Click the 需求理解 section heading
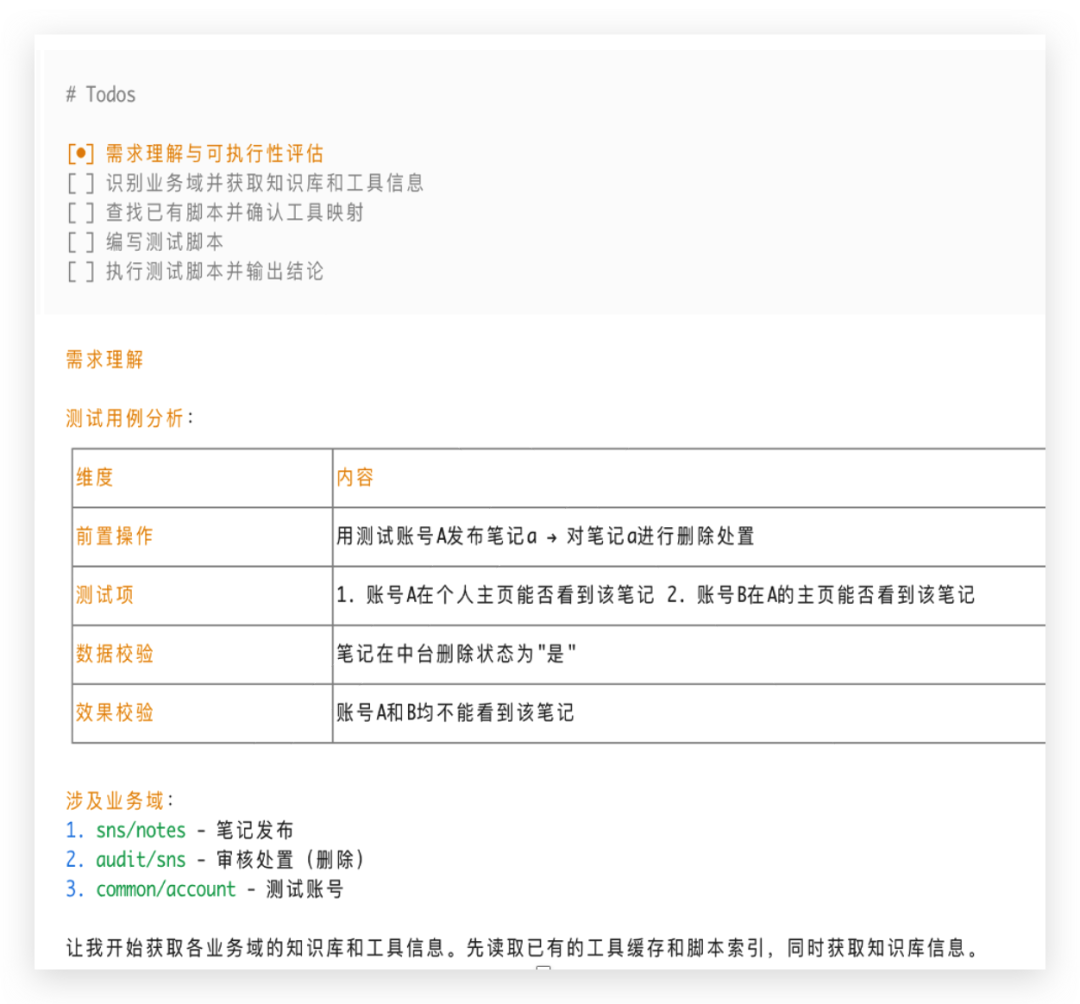1080x1004 pixels. (105, 359)
